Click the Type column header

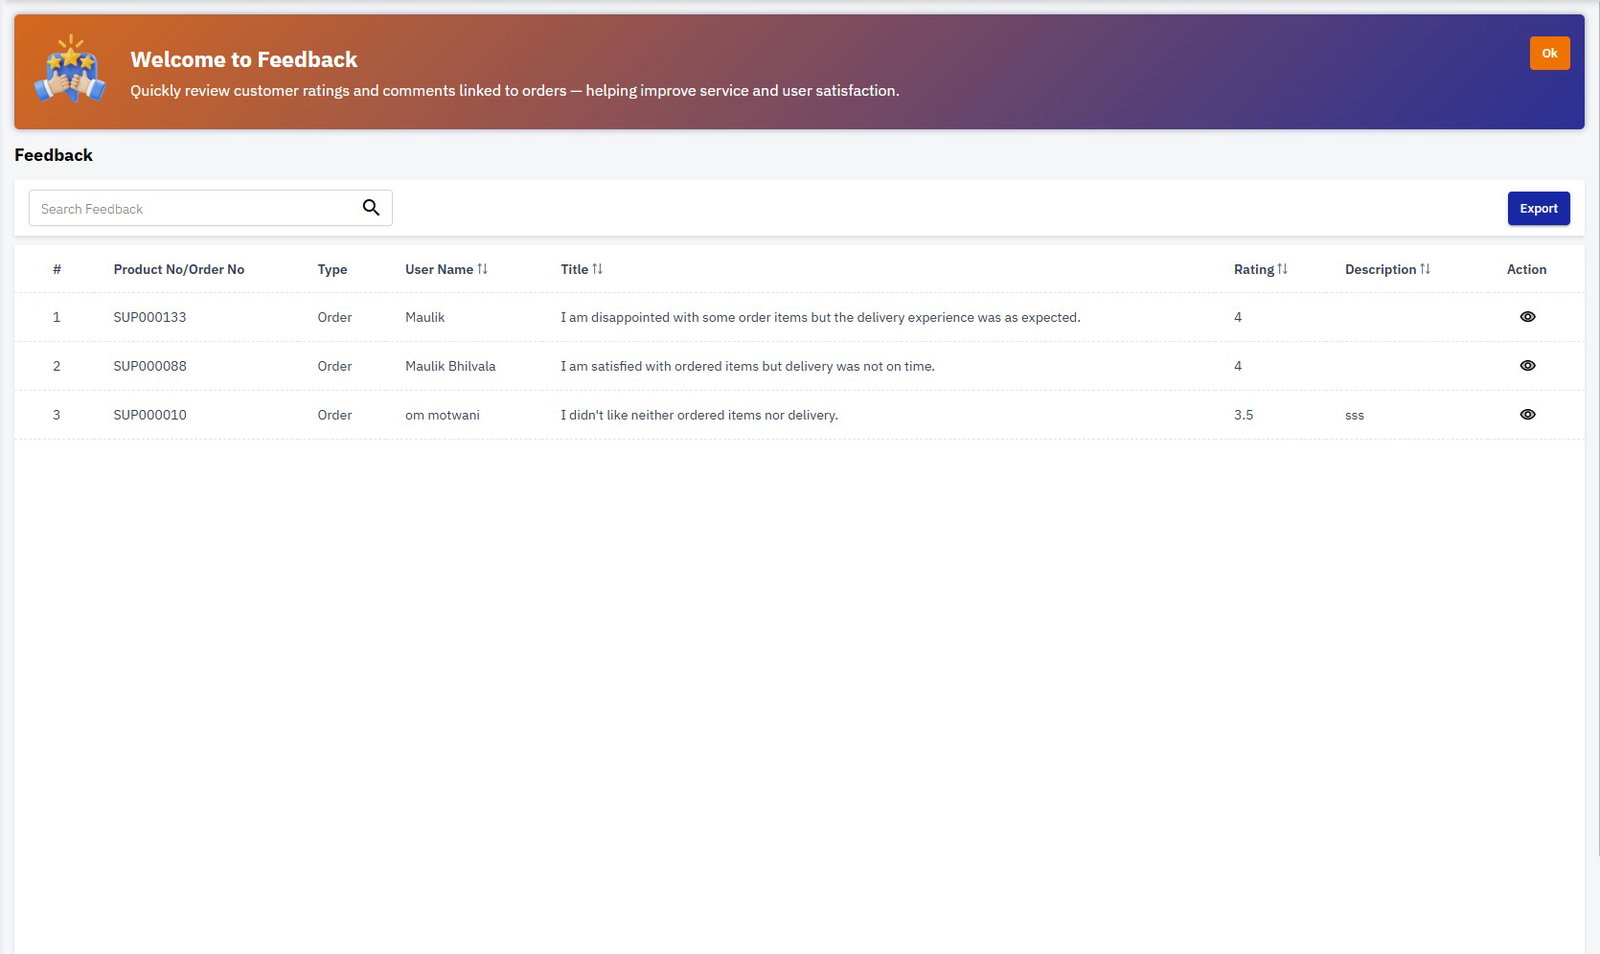[332, 269]
